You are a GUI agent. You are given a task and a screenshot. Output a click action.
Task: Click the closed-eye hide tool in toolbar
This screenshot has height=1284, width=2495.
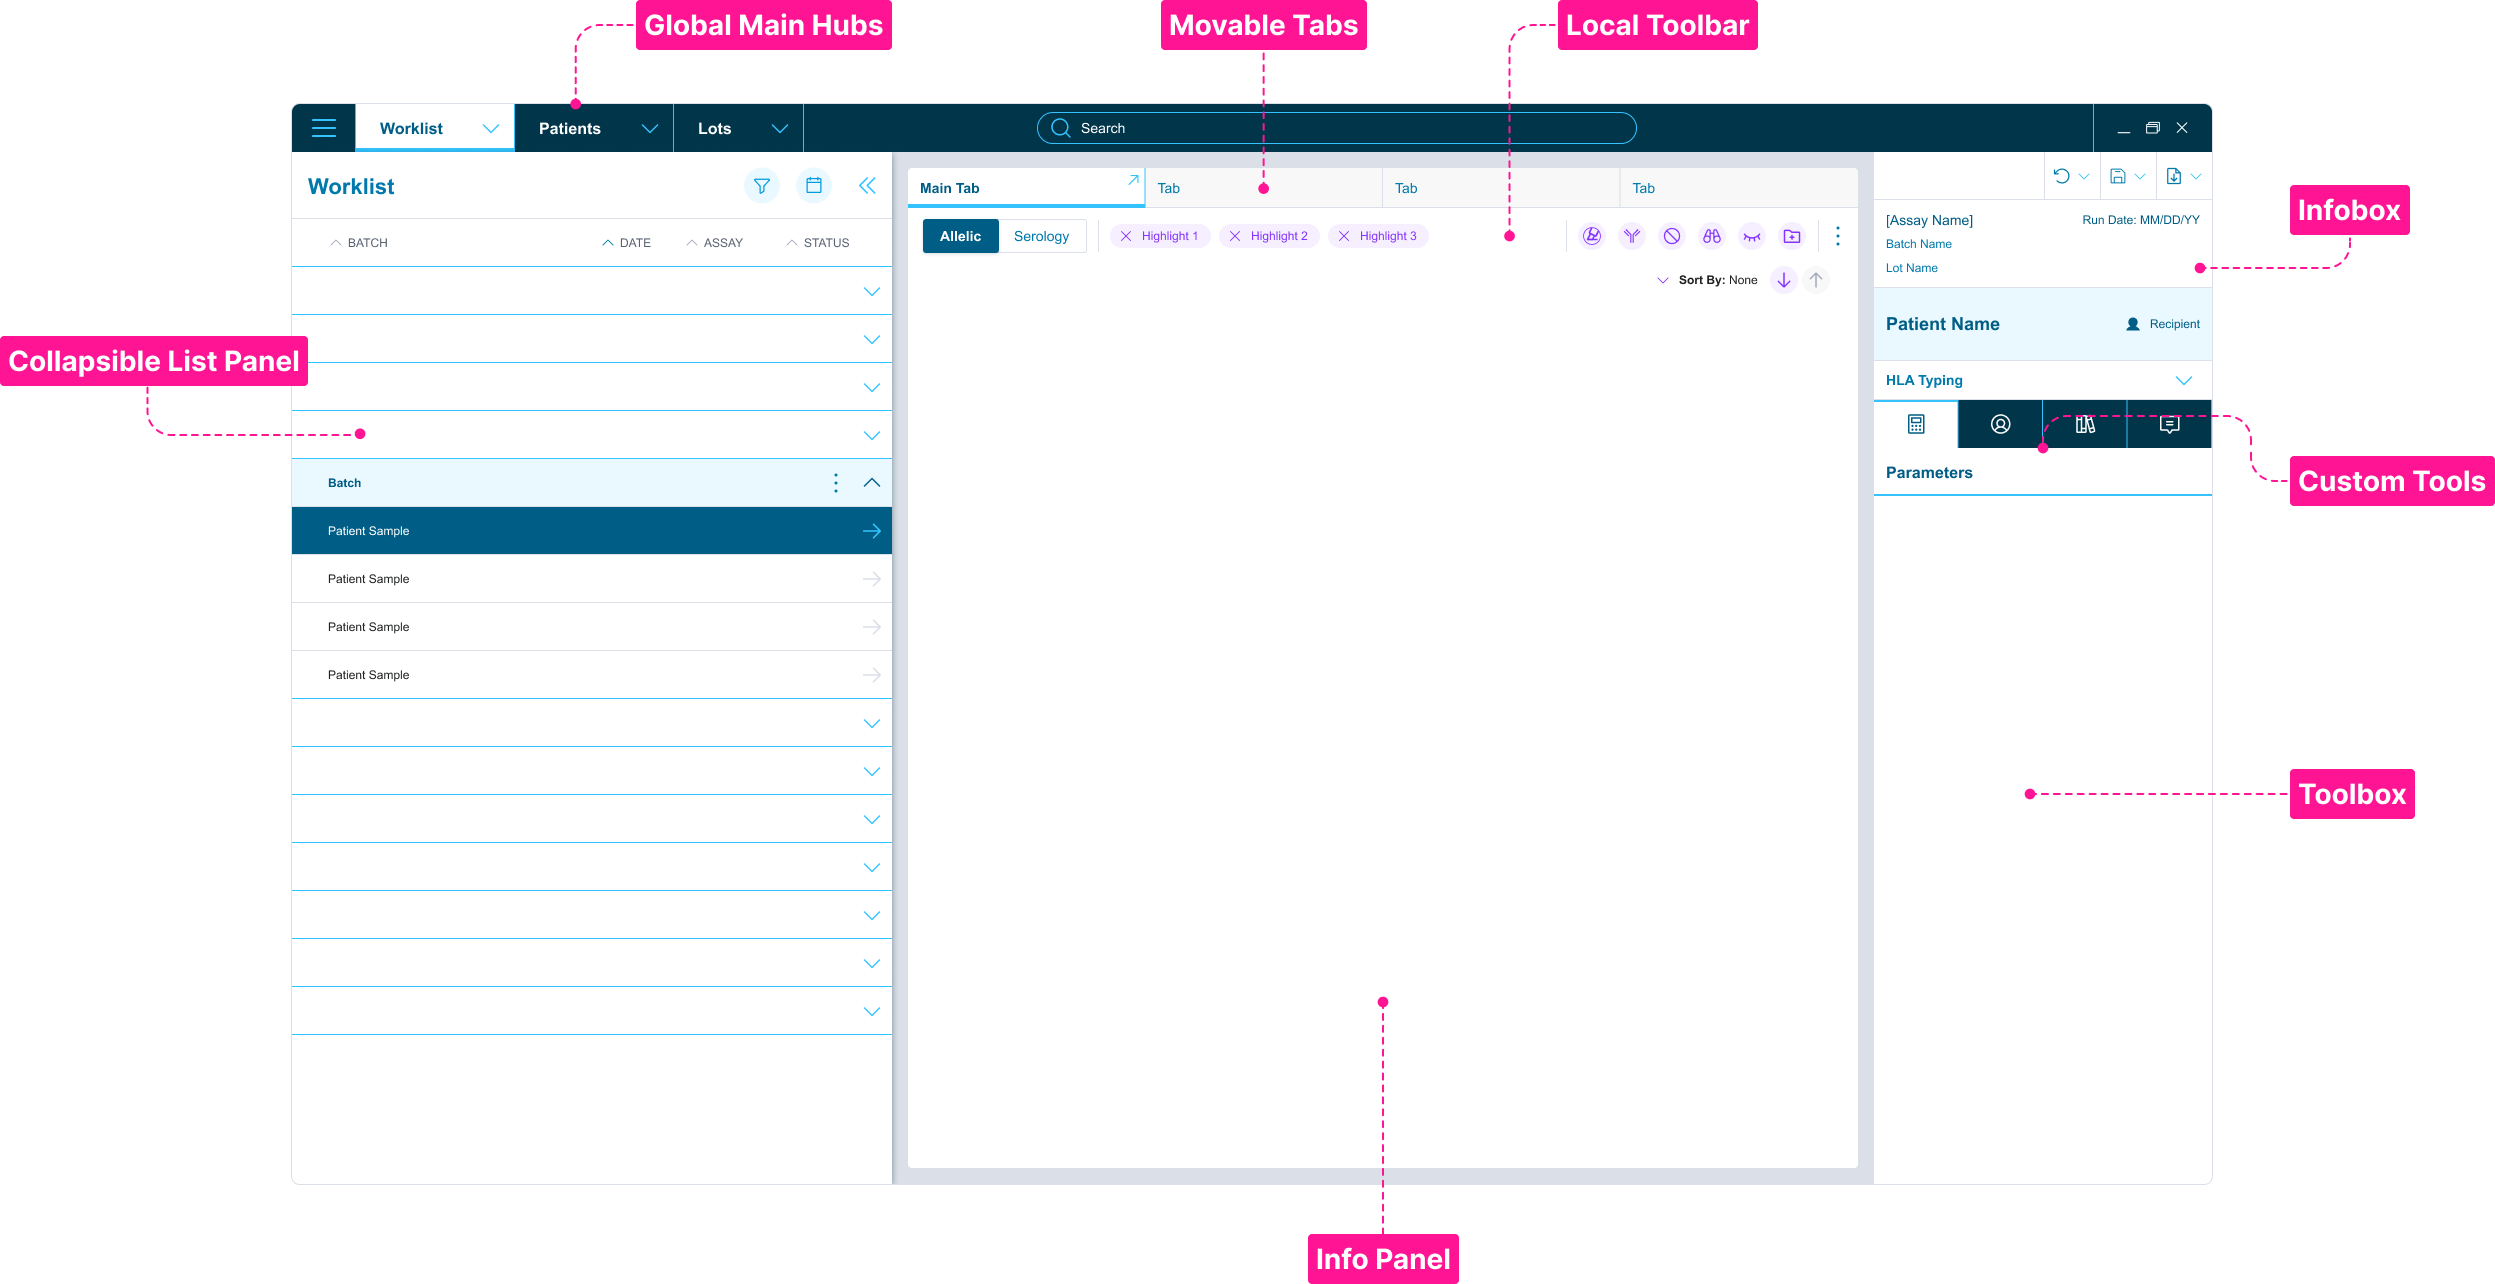pyautogui.click(x=1752, y=236)
